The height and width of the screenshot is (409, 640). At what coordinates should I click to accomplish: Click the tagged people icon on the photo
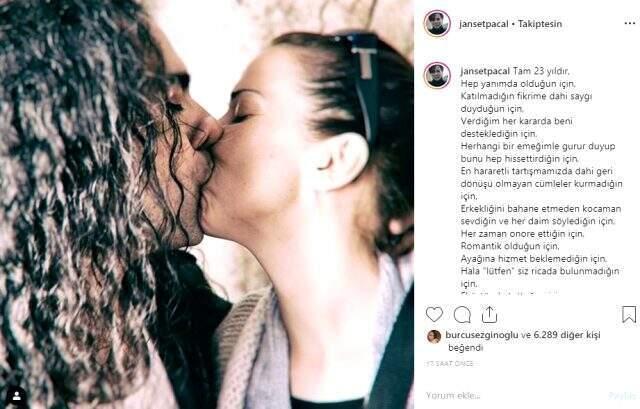pos(17,396)
